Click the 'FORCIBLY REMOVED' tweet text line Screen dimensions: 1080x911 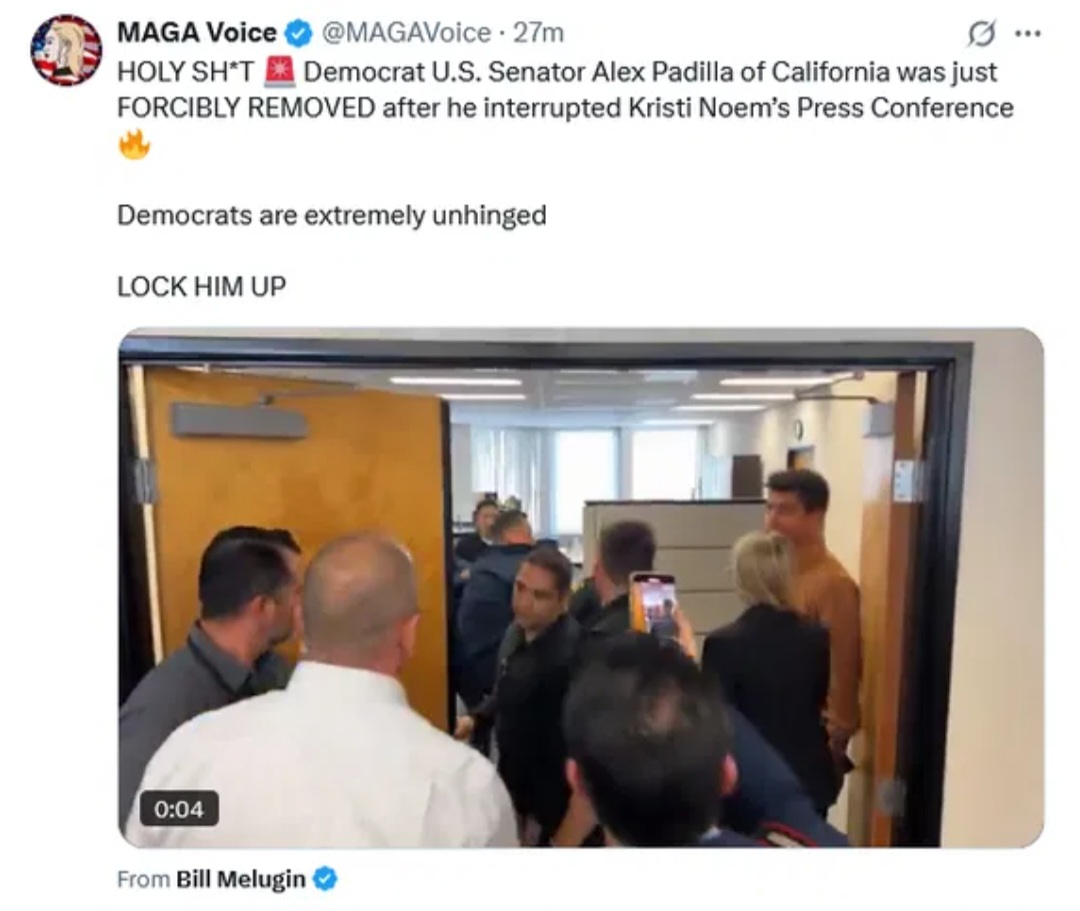click(565, 107)
